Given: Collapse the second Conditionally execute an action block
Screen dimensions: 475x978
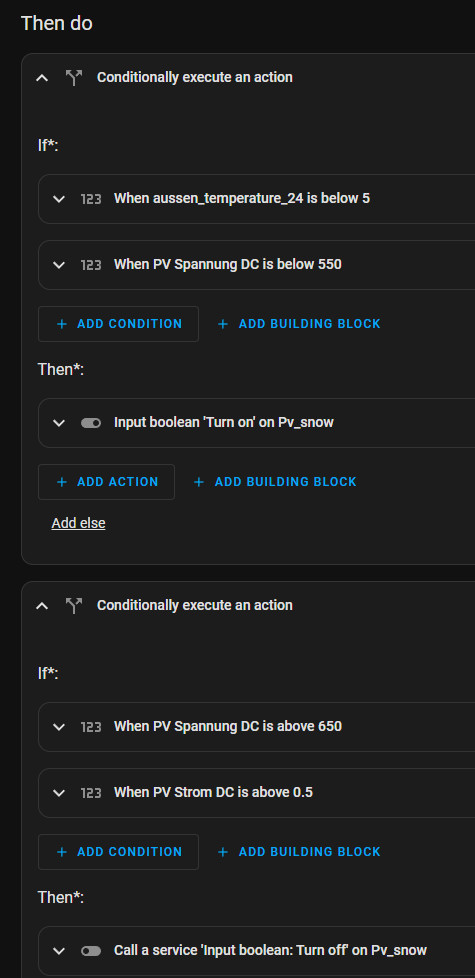Looking at the screenshot, I should pos(42,606).
